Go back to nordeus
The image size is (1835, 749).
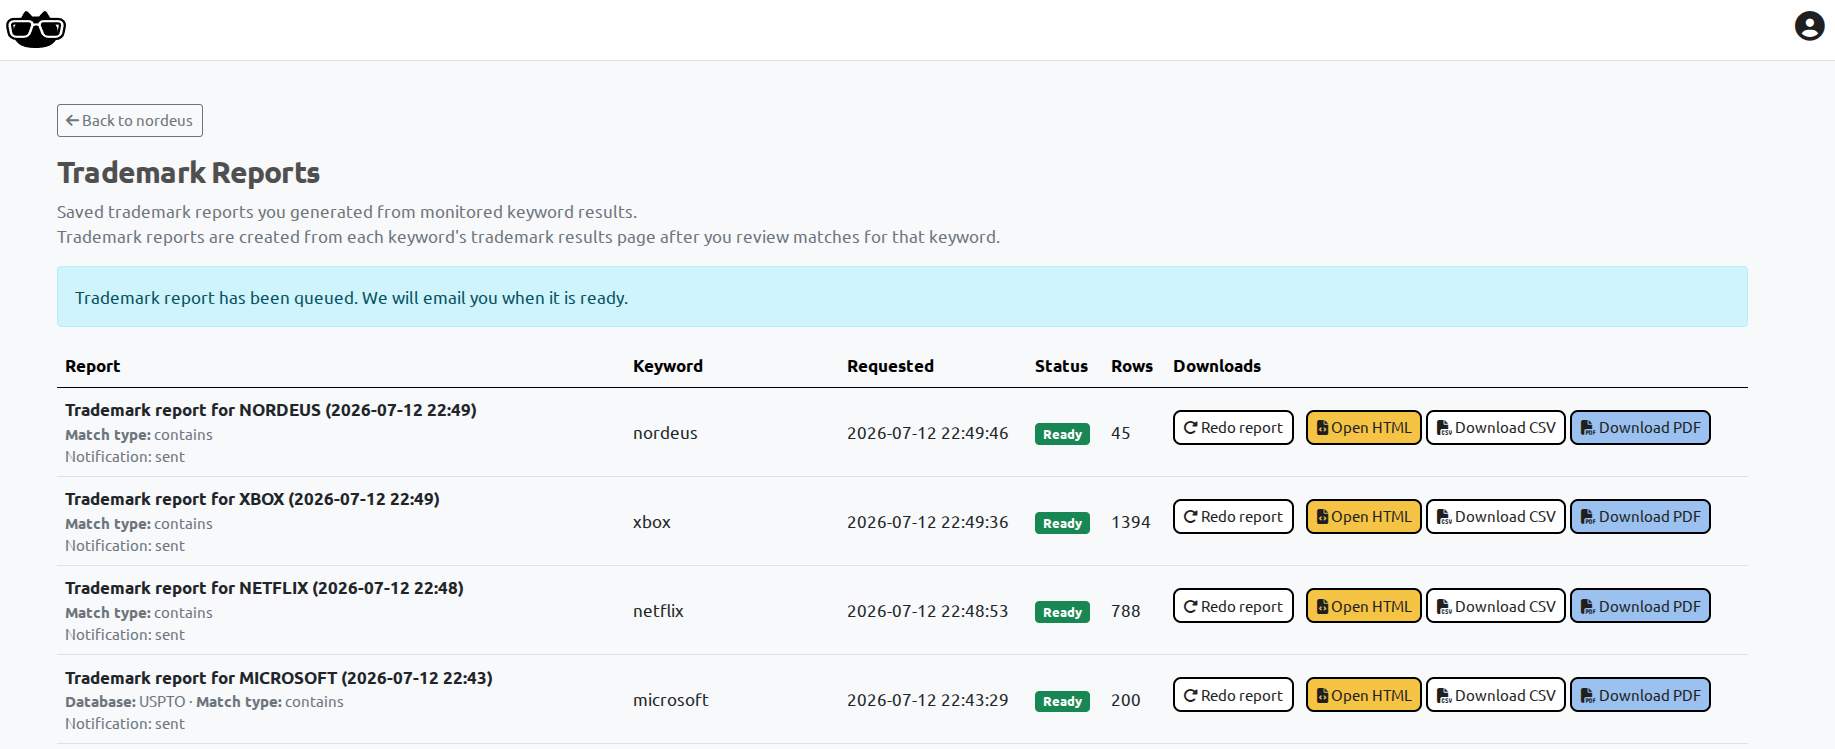point(130,121)
